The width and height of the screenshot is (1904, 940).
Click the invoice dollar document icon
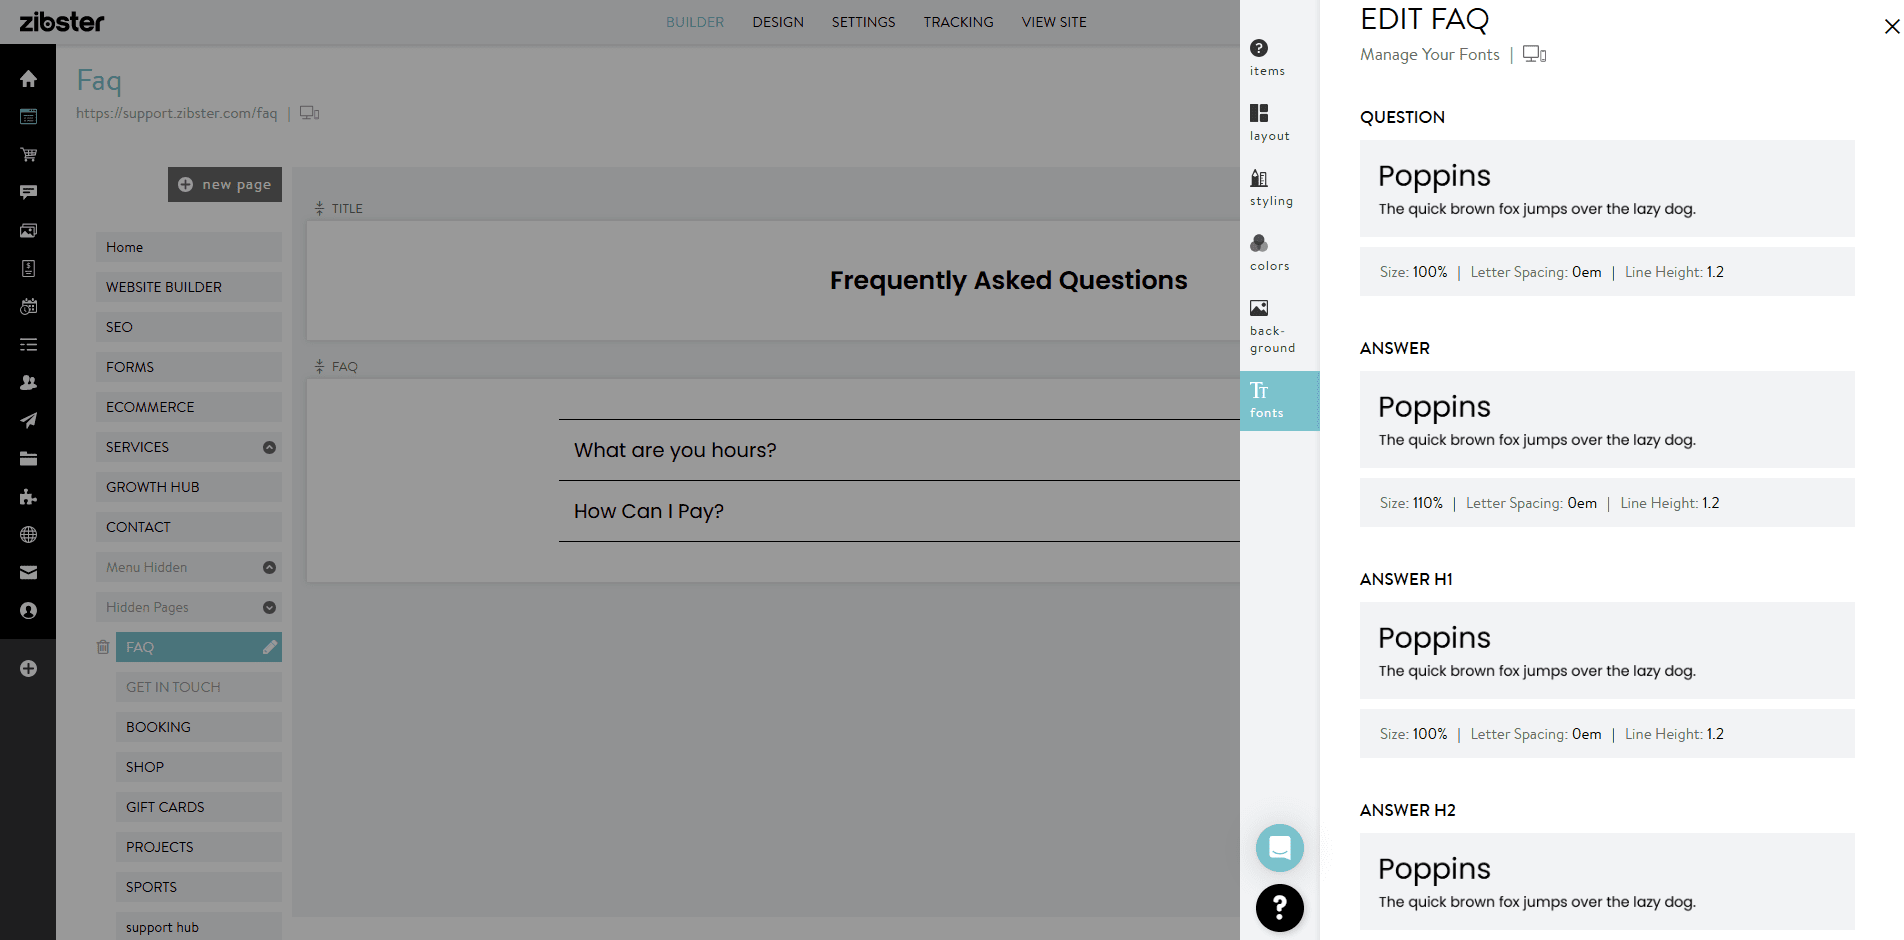tap(28, 268)
